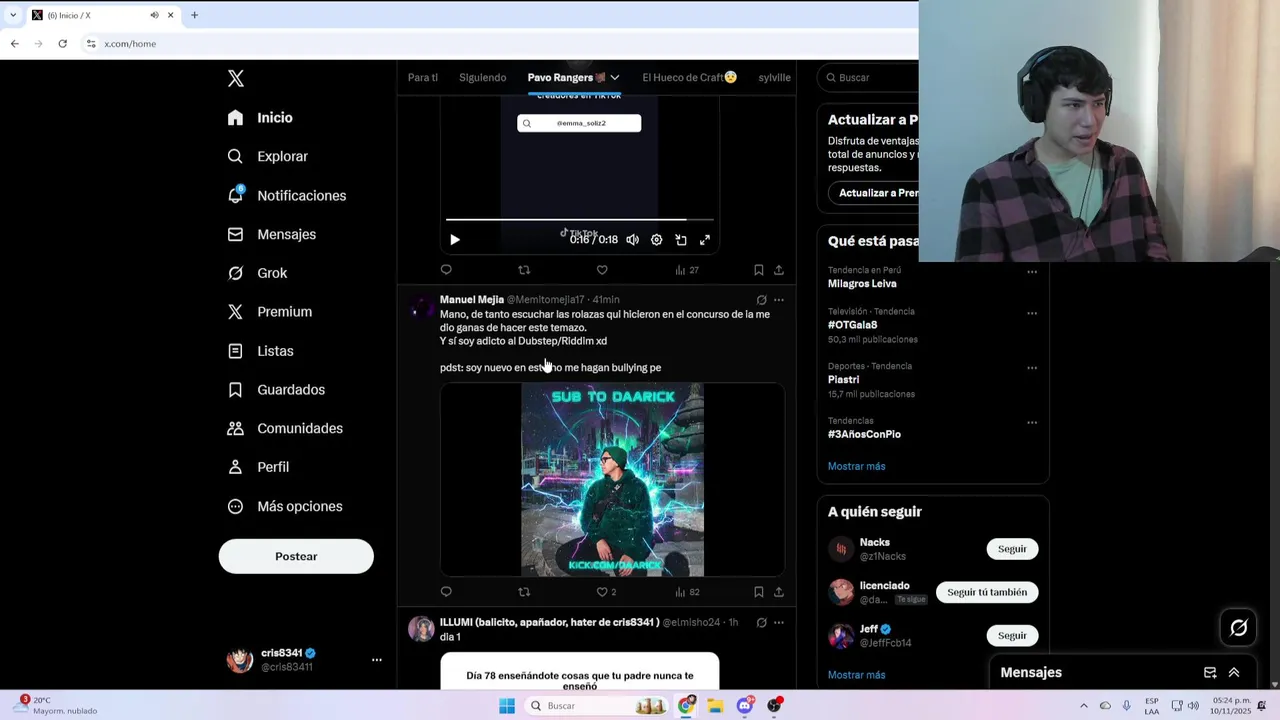Click the Postear button
Image resolution: width=1280 pixels, height=720 pixels.
pos(296,556)
